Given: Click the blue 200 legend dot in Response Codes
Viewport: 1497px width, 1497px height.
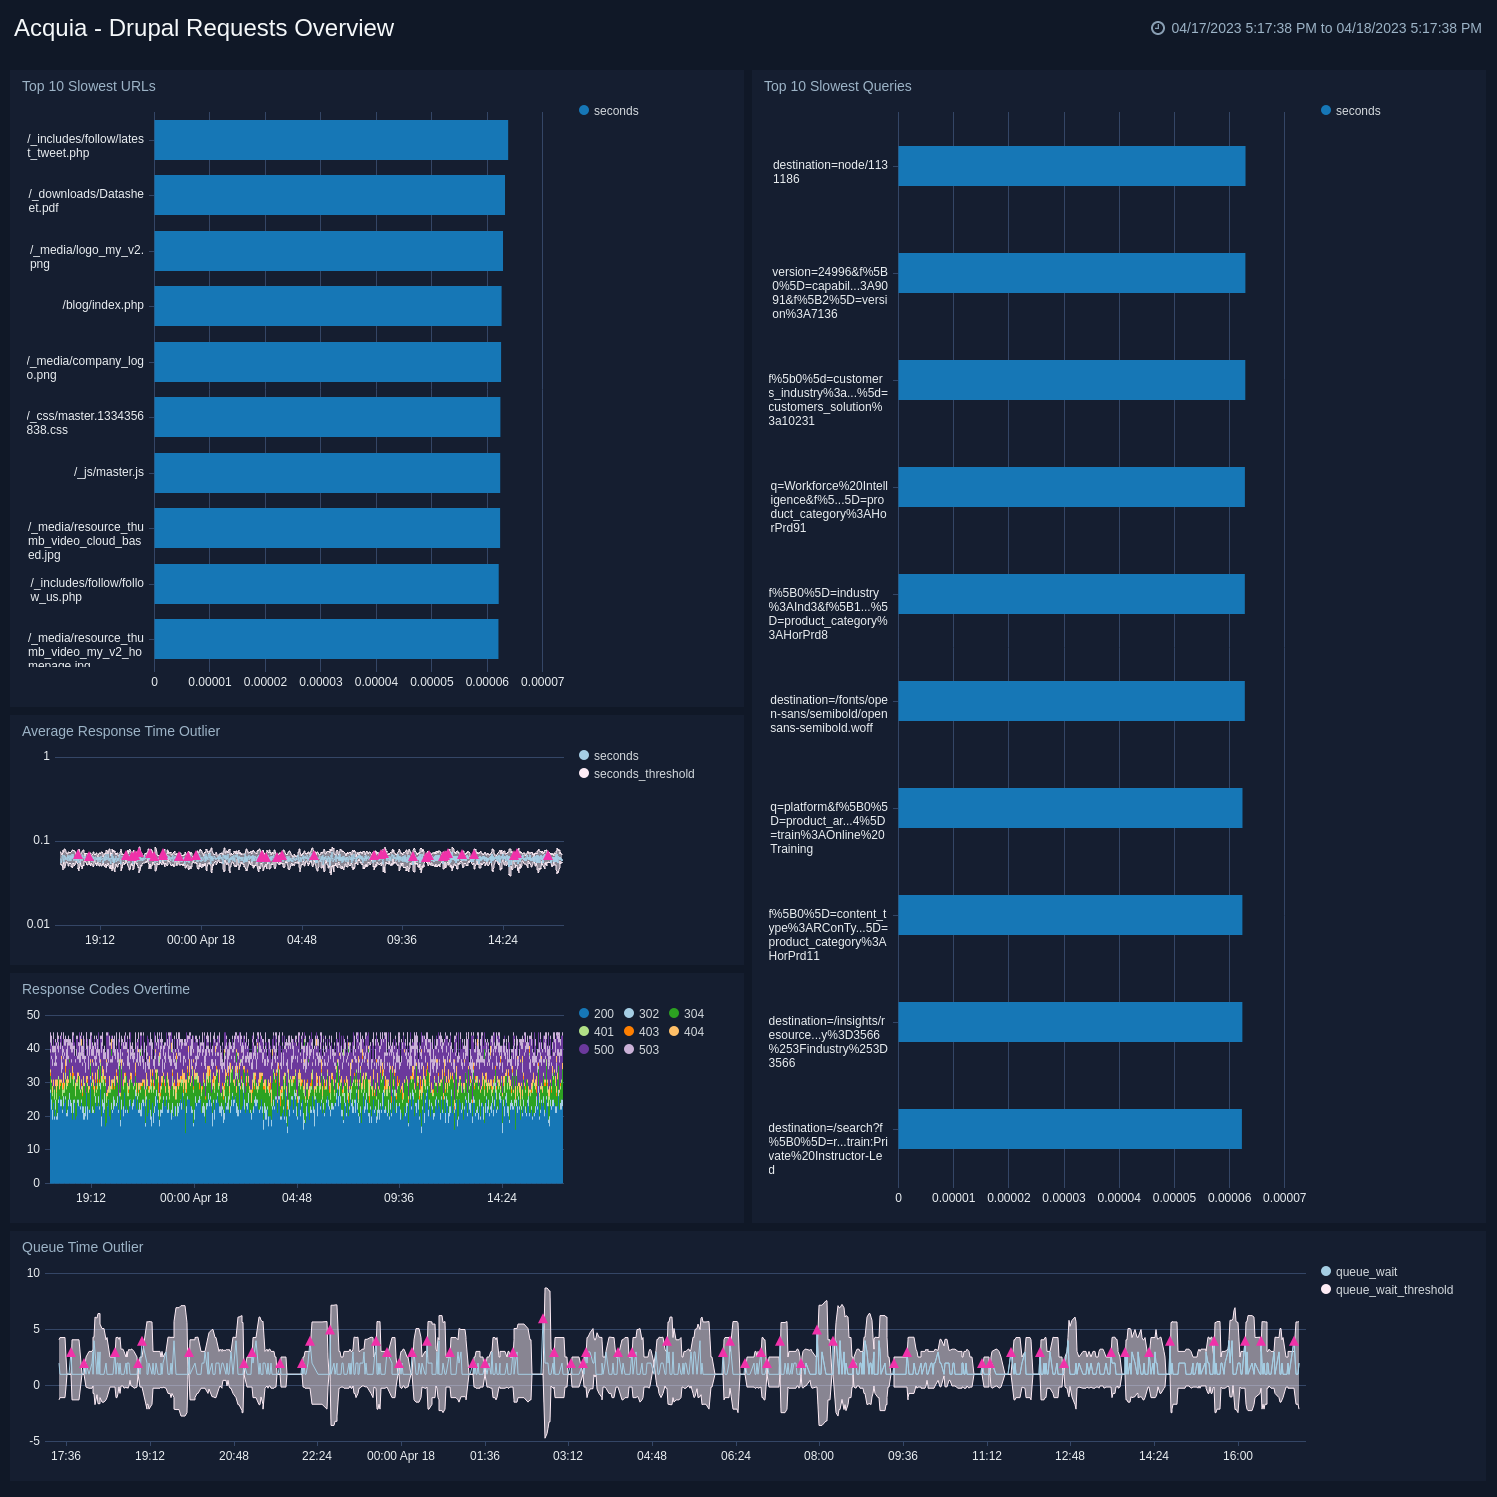Looking at the screenshot, I should coord(584,1013).
